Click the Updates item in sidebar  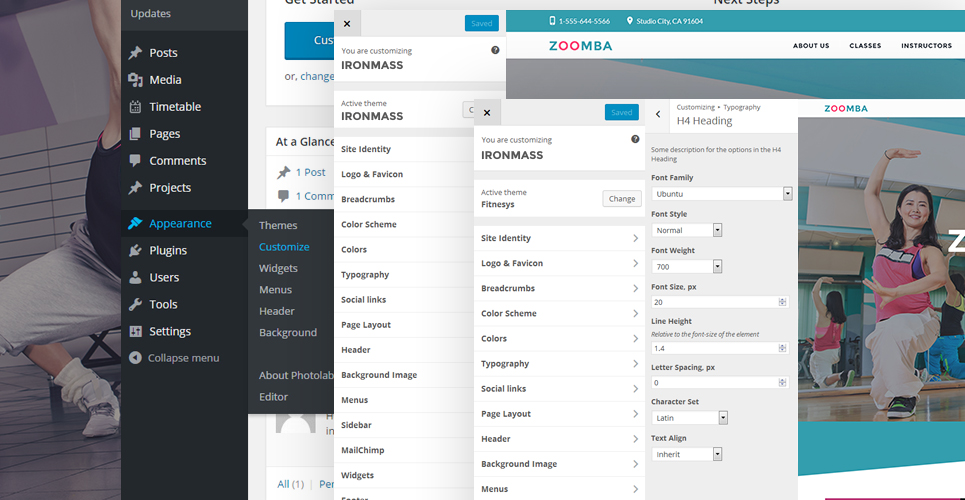(151, 14)
